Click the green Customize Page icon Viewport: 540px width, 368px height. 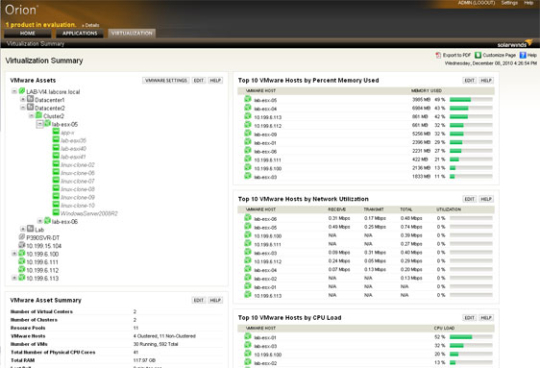(478, 55)
